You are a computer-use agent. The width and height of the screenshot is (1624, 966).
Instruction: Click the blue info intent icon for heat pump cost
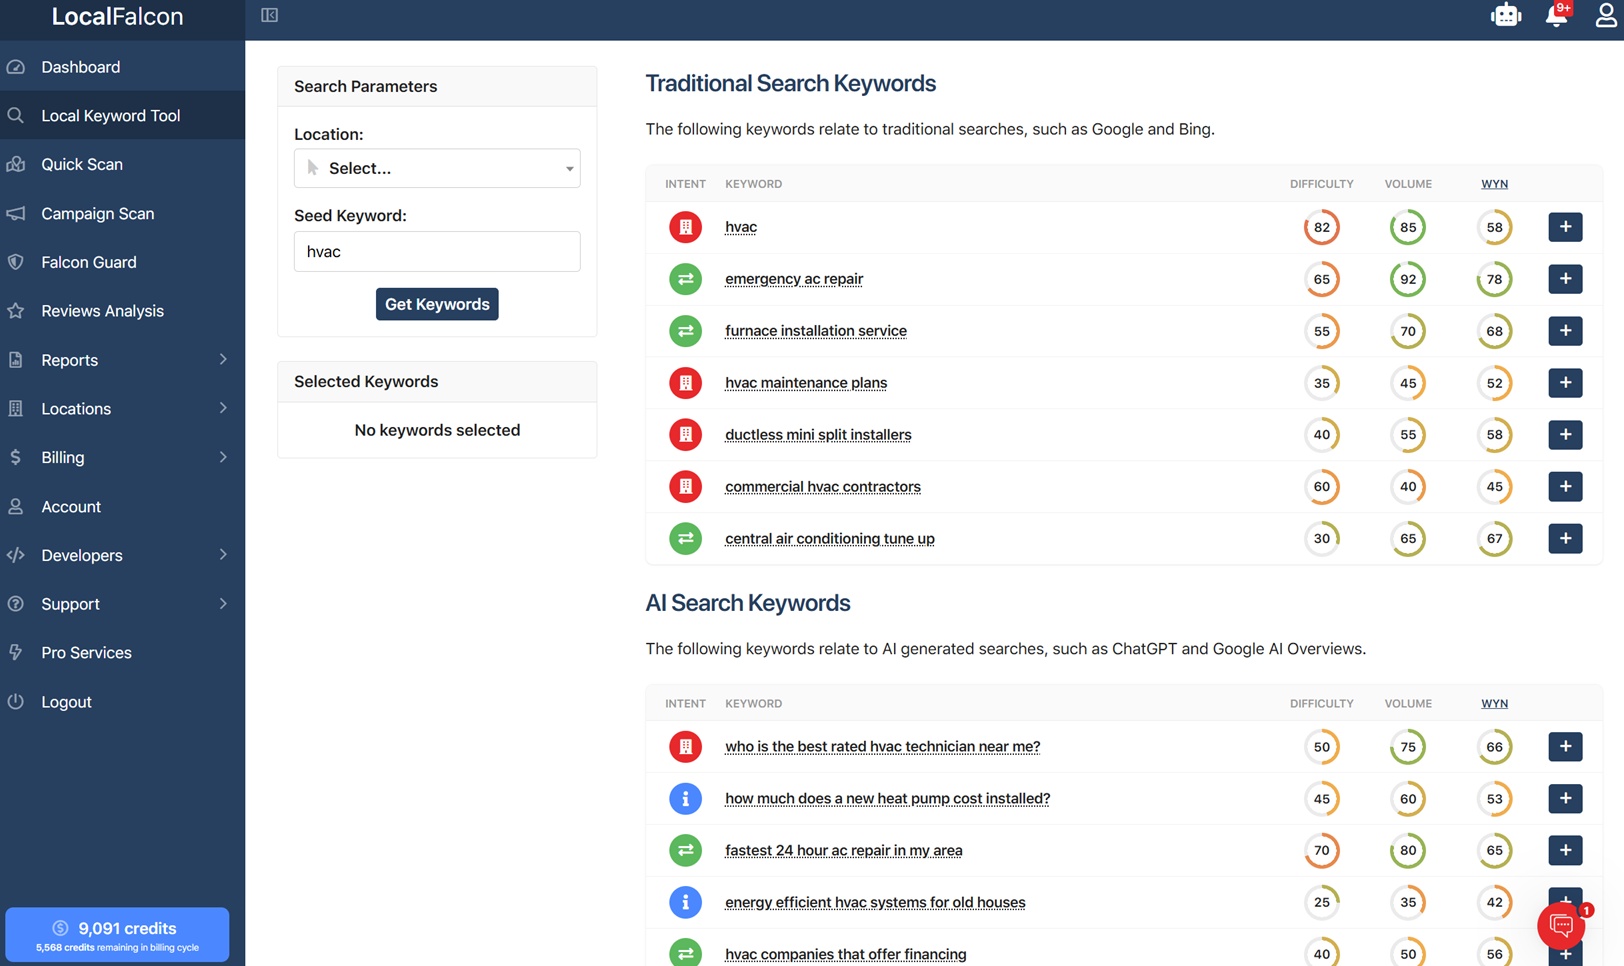coord(685,799)
